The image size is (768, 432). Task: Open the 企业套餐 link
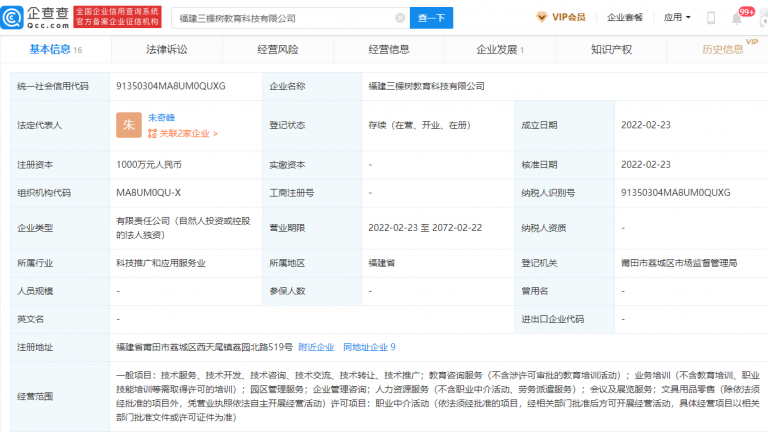point(624,18)
